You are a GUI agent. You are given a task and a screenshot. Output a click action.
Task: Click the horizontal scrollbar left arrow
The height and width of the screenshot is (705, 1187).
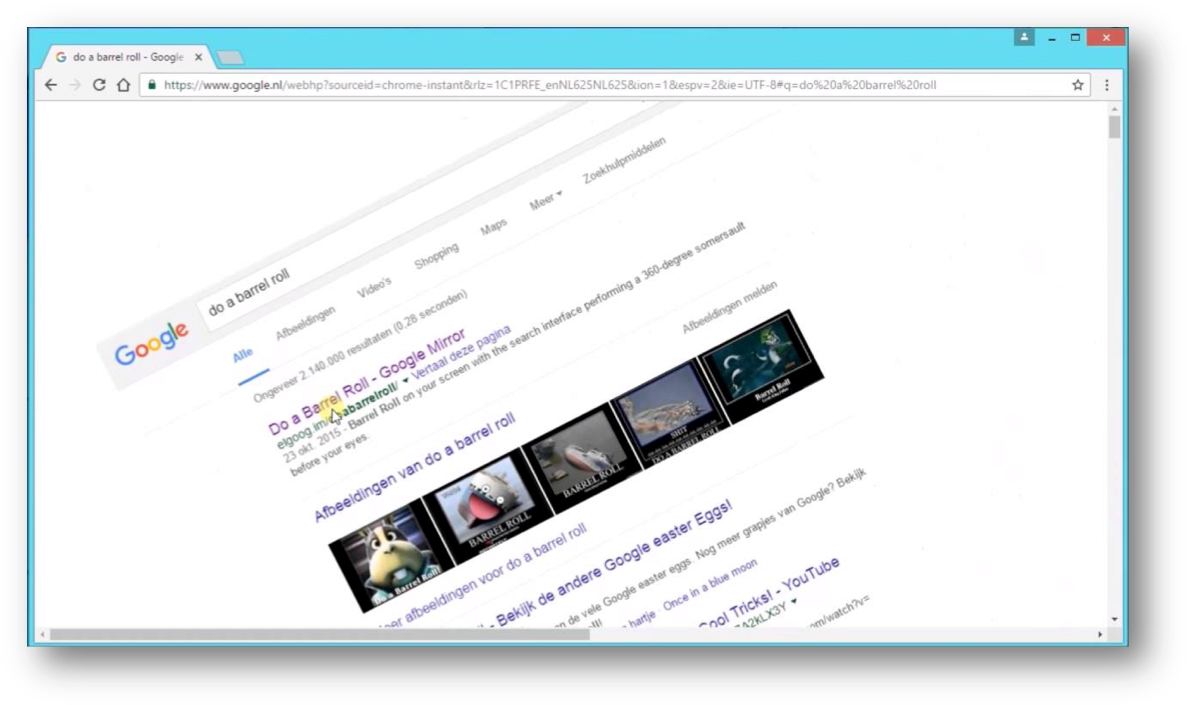pyautogui.click(x=42, y=635)
